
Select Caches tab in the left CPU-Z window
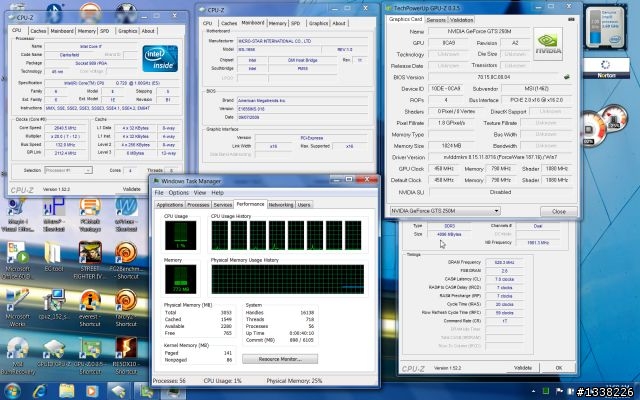click(x=38, y=31)
